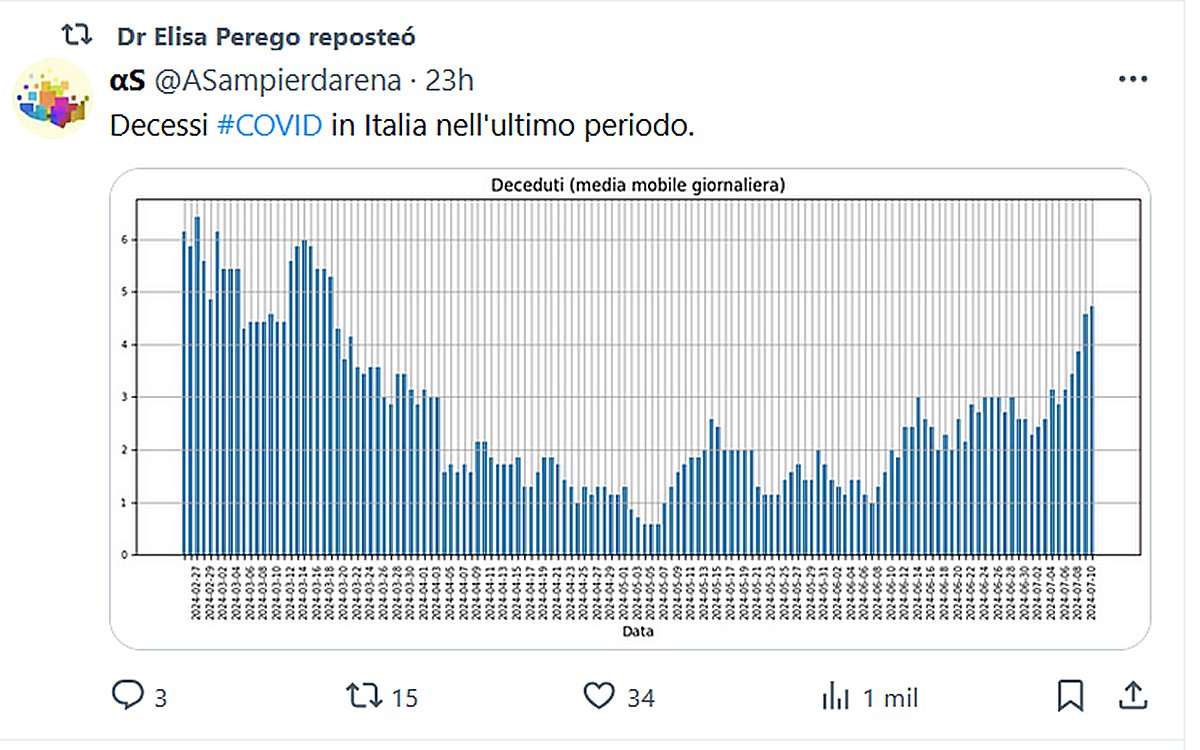1200x750 pixels.
Task: Click the tweet text "Decessi in Italia"
Action: (x=160, y=127)
